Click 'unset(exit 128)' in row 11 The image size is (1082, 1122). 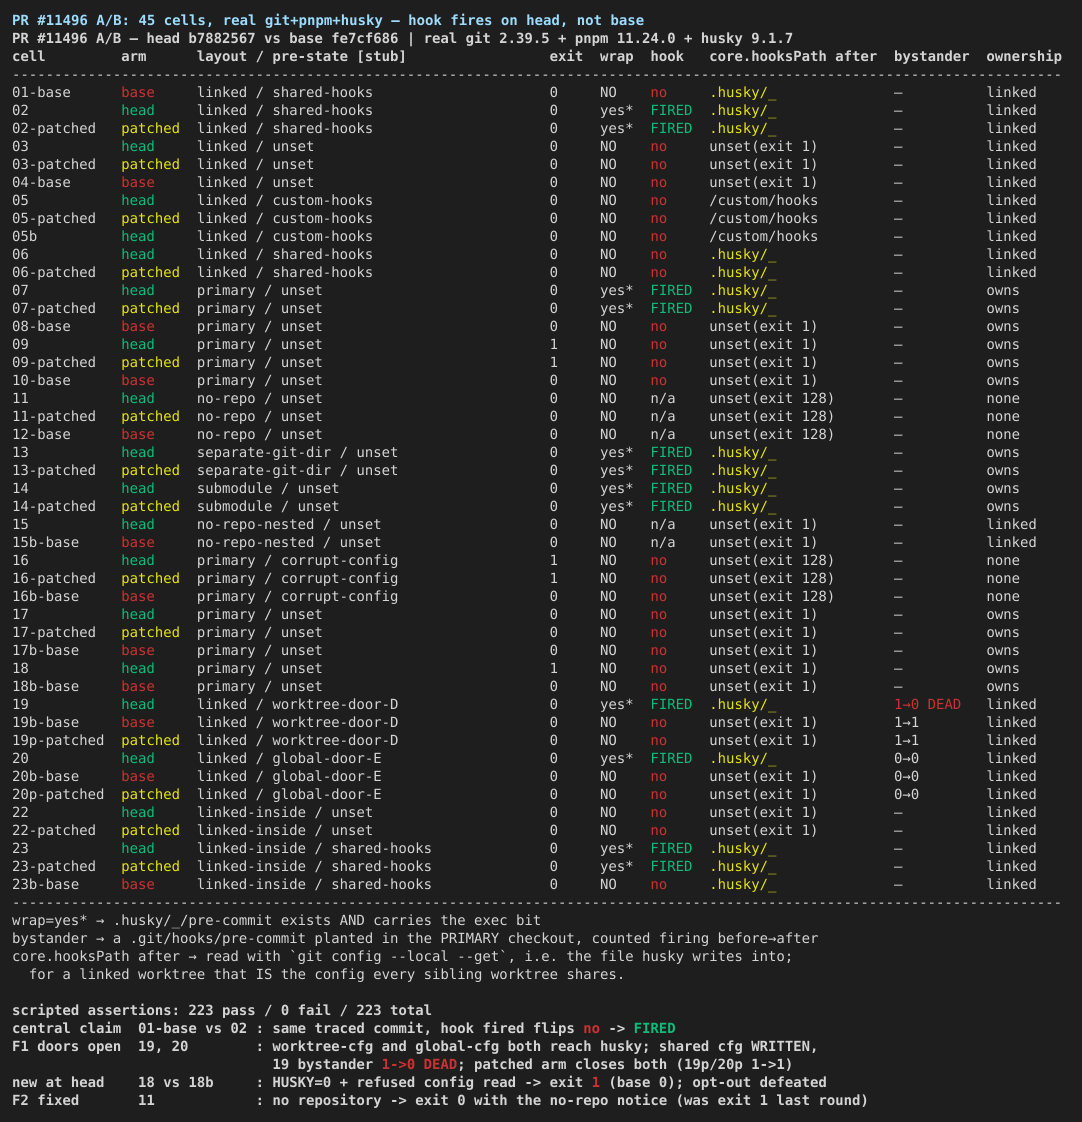point(772,398)
